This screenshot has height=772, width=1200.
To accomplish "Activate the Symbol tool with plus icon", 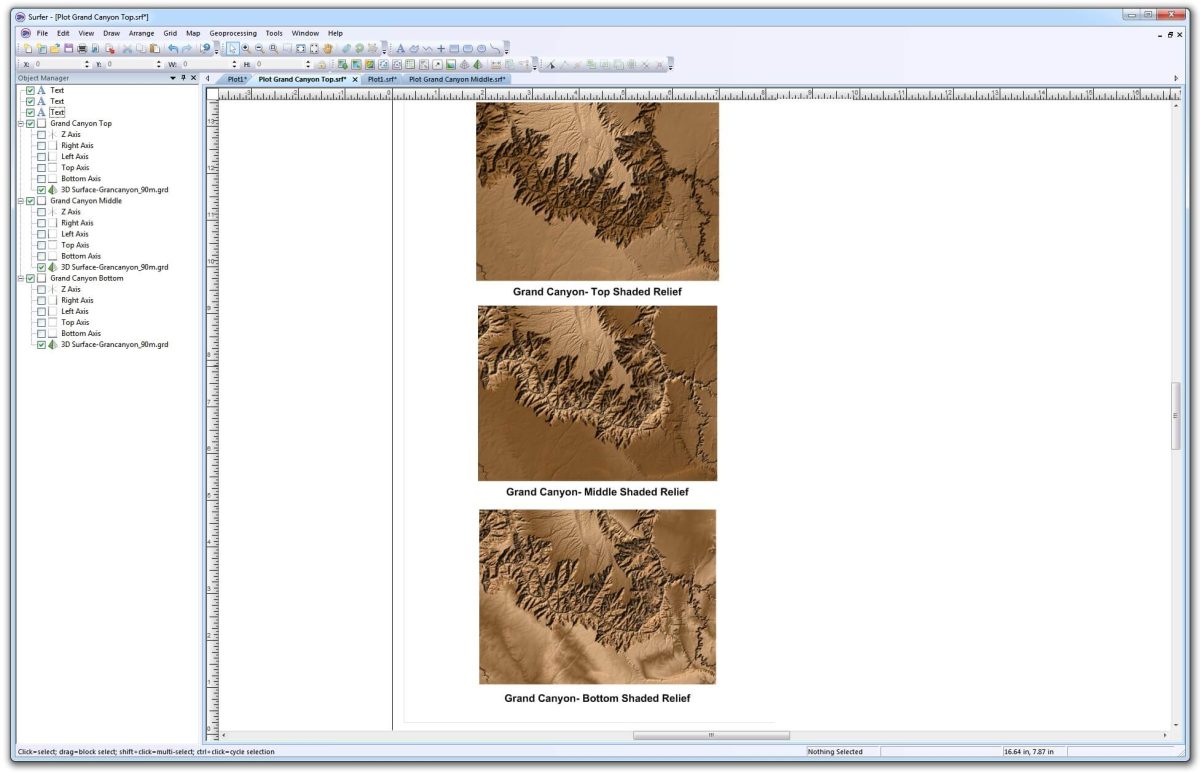I will pyautogui.click(x=441, y=46).
